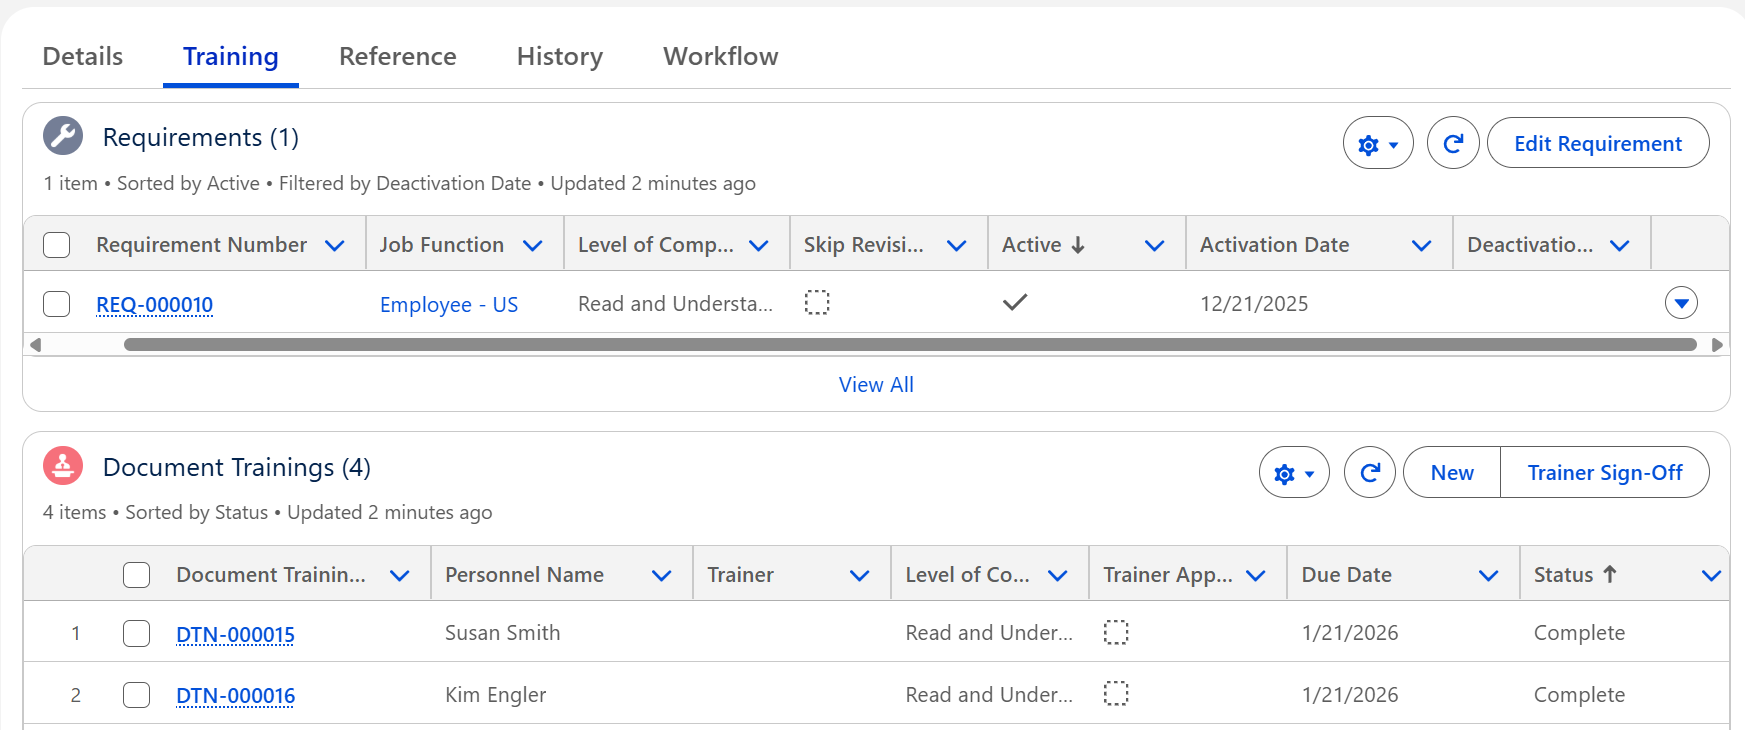Refresh the Requirements list

[x=1452, y=144]
